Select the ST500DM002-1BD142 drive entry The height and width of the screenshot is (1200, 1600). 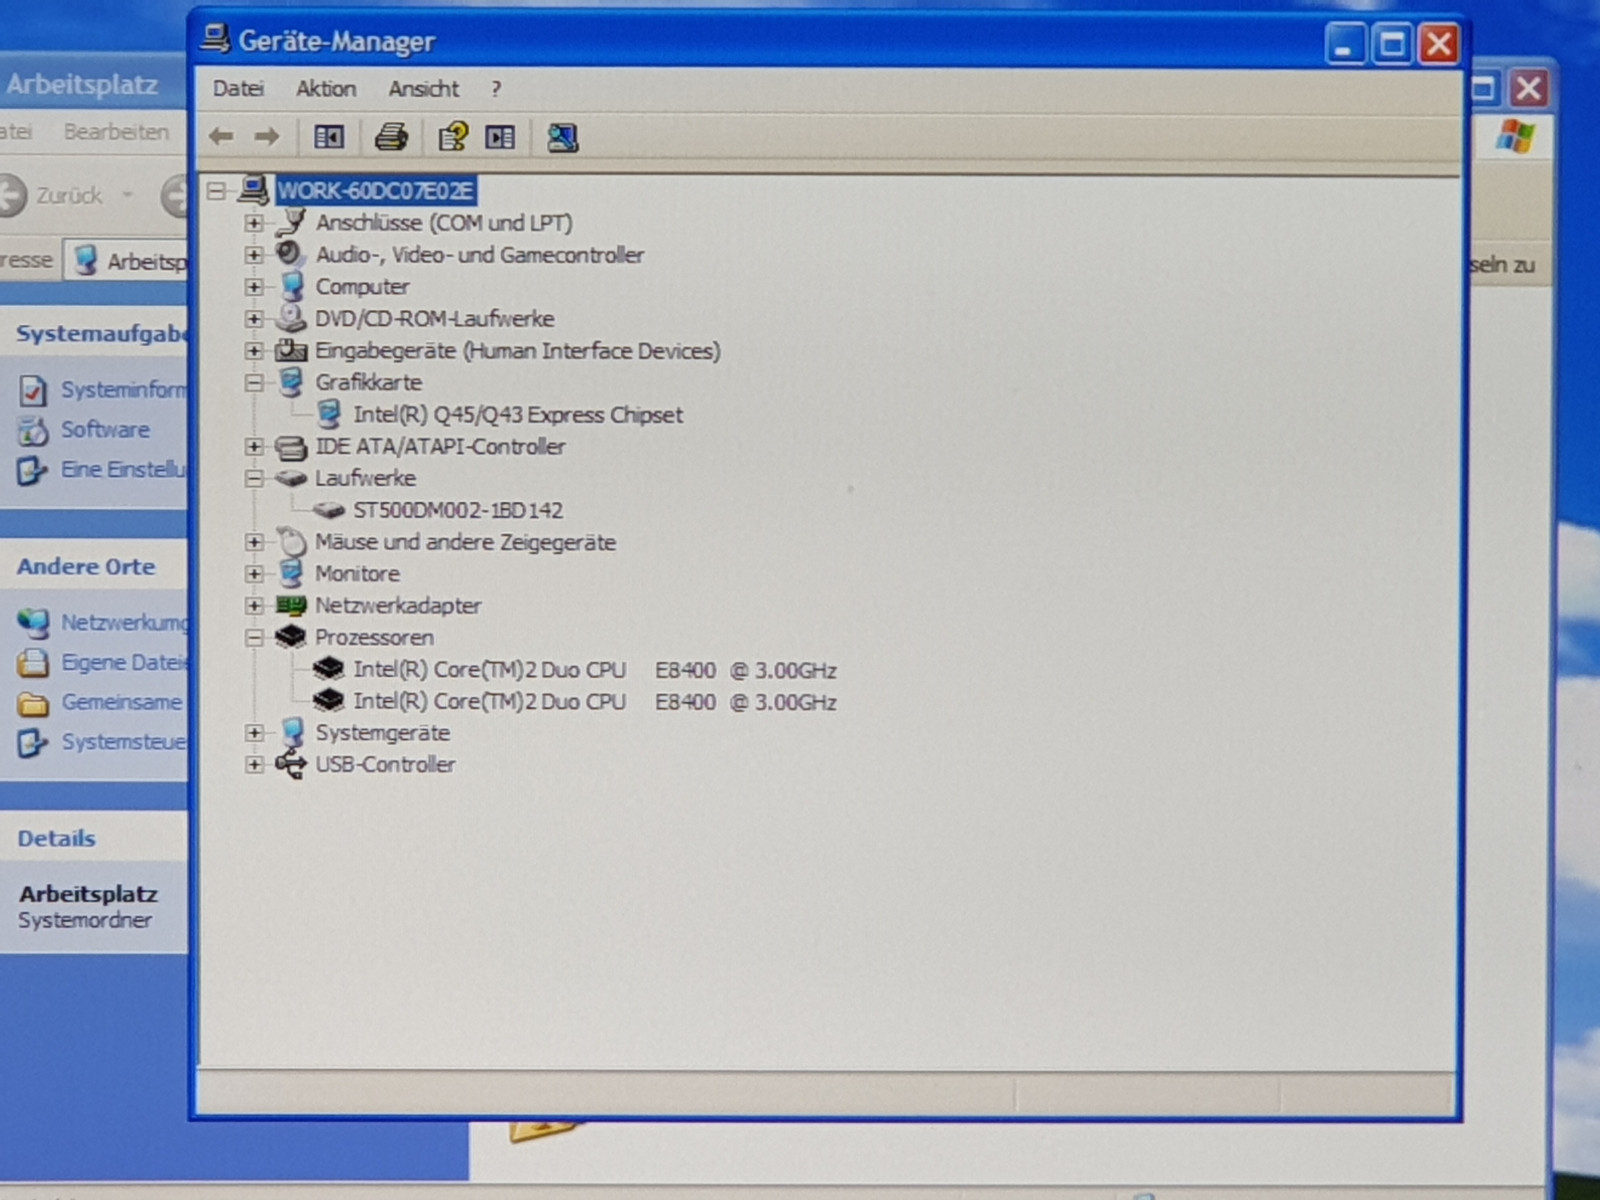(457, 511)
